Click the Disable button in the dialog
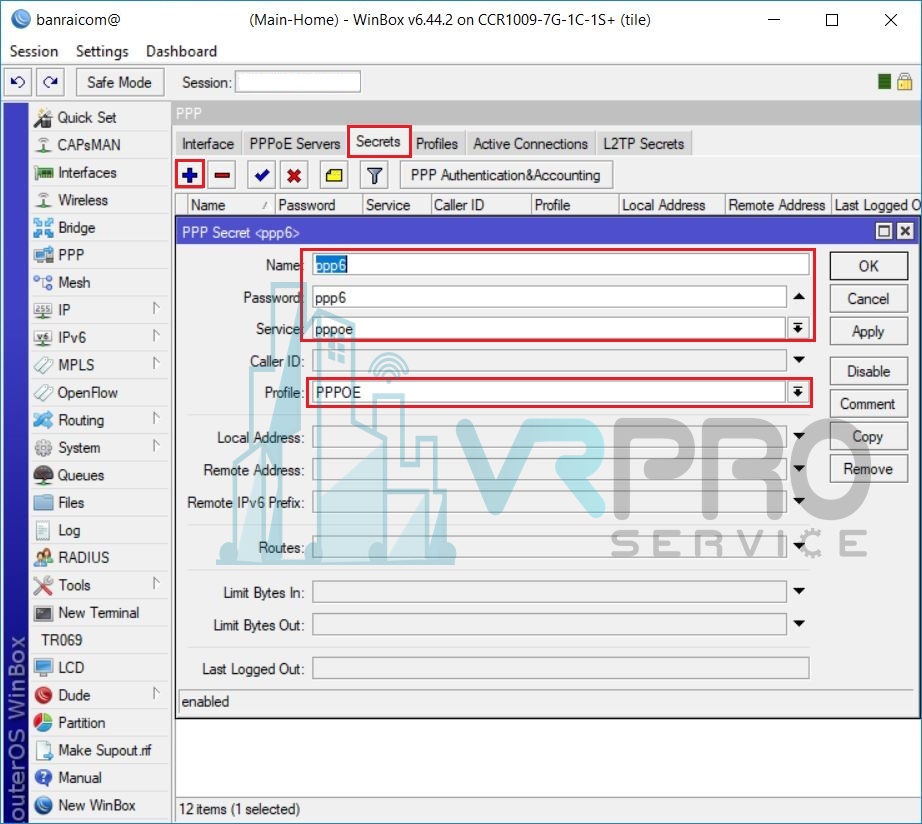Viewport: 922px width, 824px height. [x=868, y=371]
